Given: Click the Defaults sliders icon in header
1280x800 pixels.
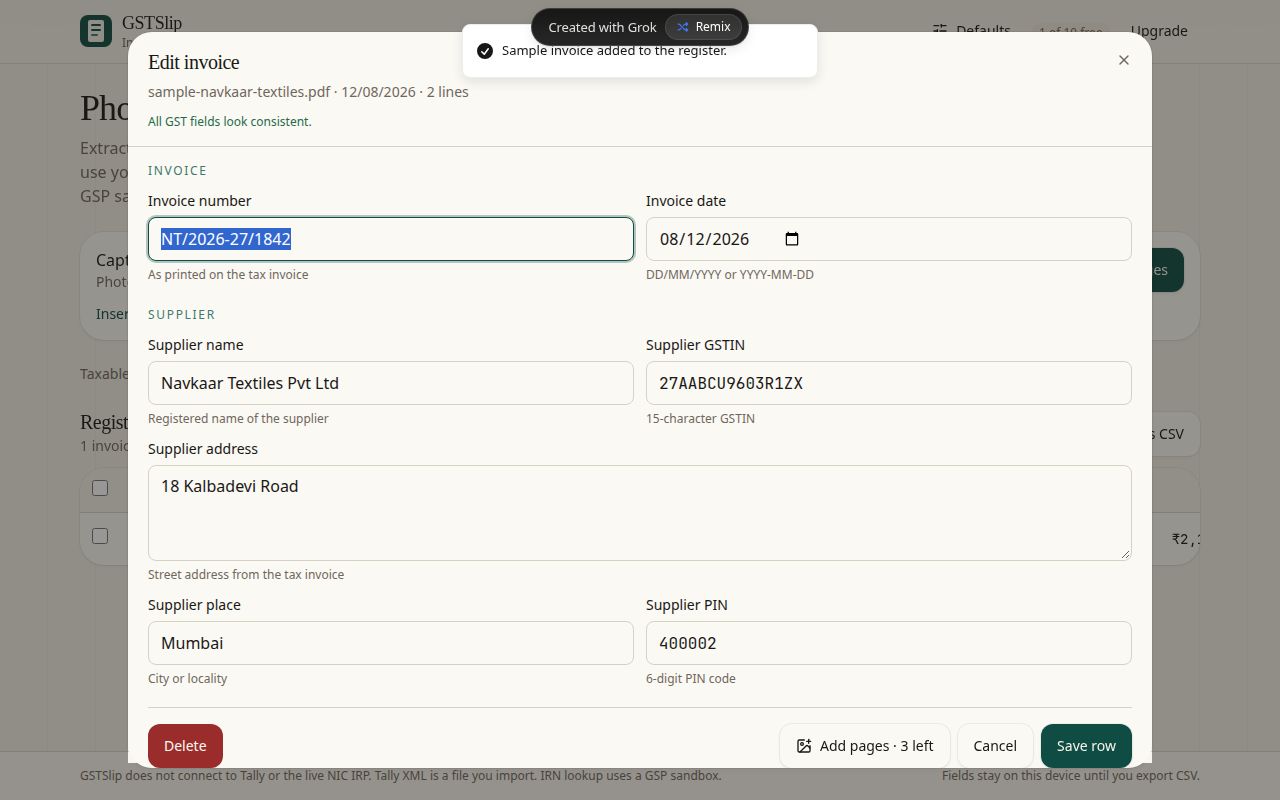Looking at the screenshot, I should pyautogui.click(x=940, y=30).
